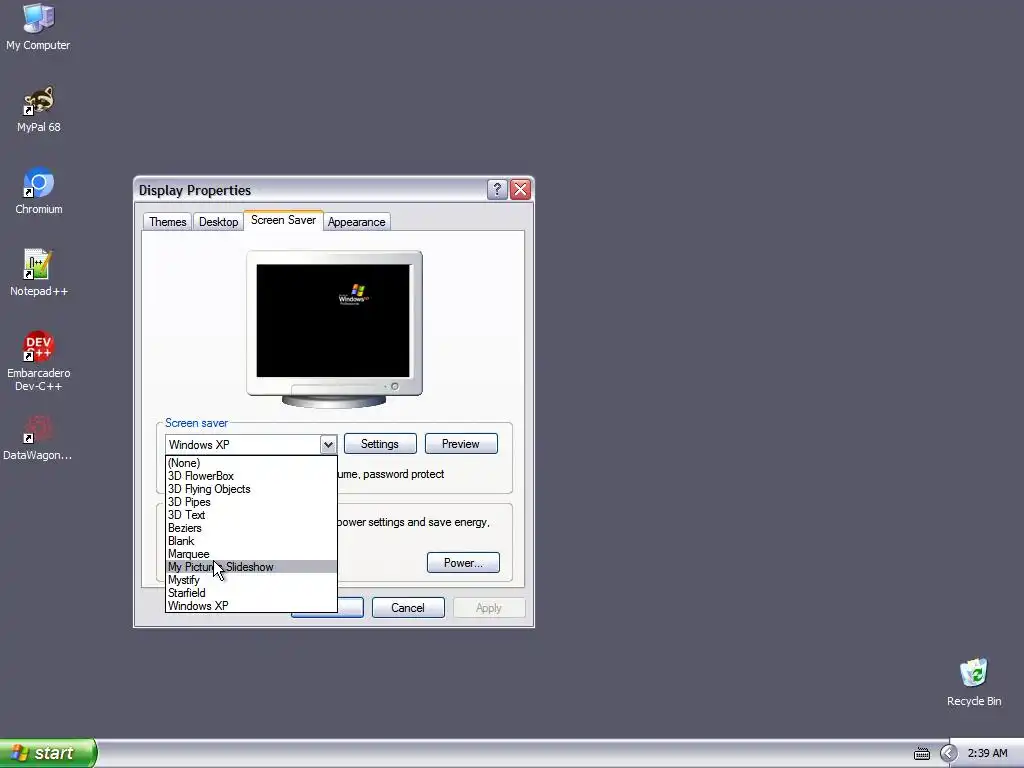Cancel the Display Properties dialog
This screenshot has width=1024, height=768.
pos(408,608)
